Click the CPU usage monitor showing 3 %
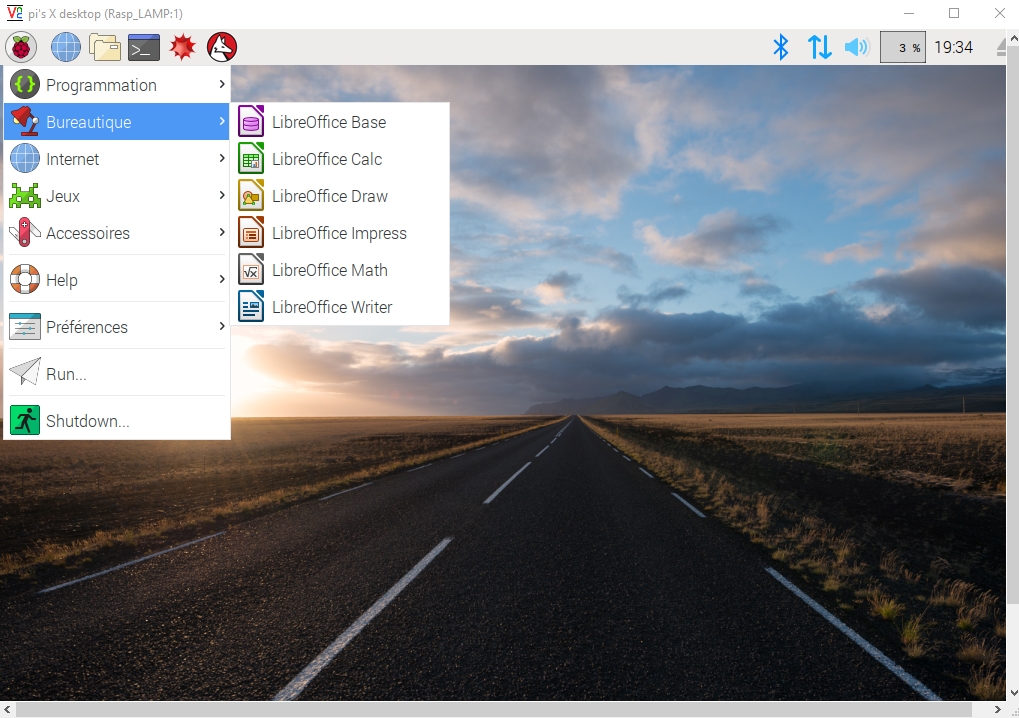 903,47
